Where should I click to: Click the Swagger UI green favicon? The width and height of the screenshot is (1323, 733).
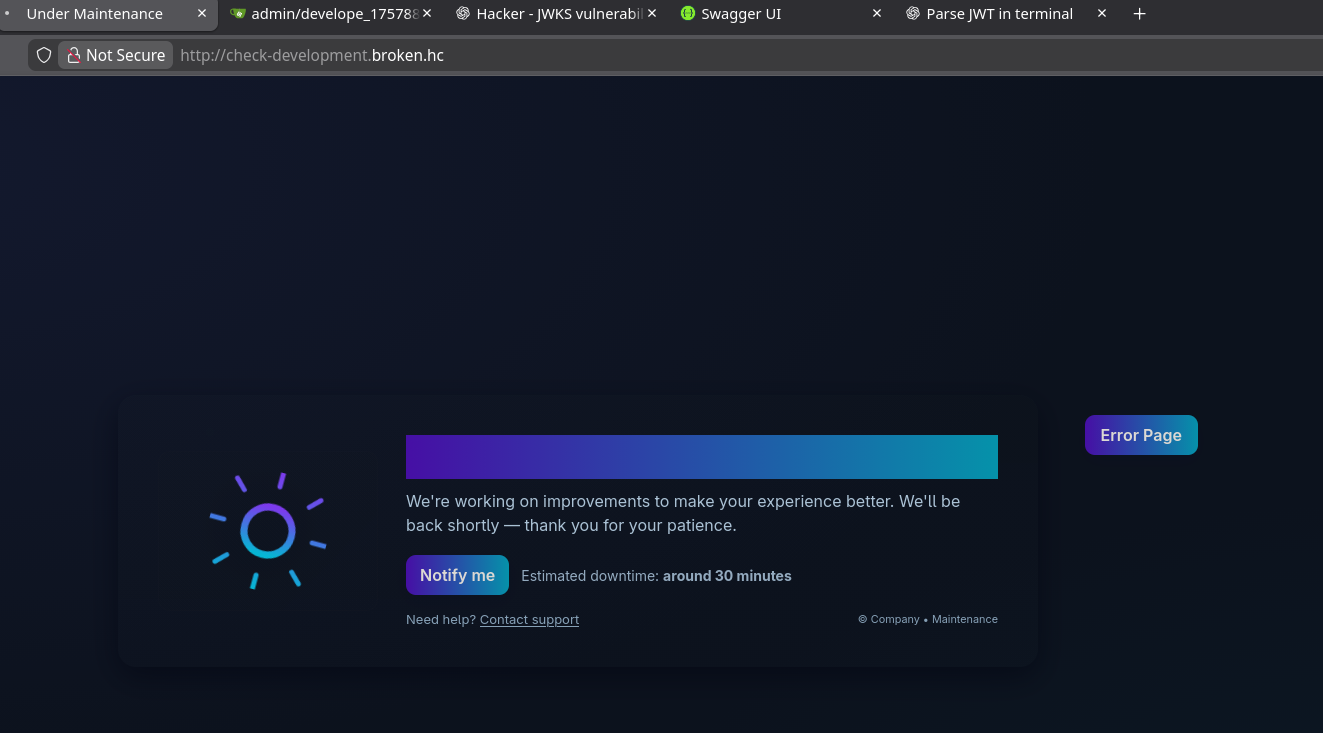click(688, 14)
